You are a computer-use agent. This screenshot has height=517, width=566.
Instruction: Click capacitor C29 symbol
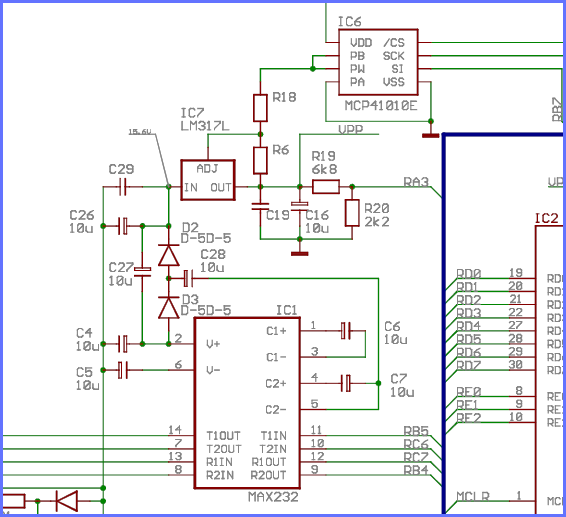tap(123, 187)
